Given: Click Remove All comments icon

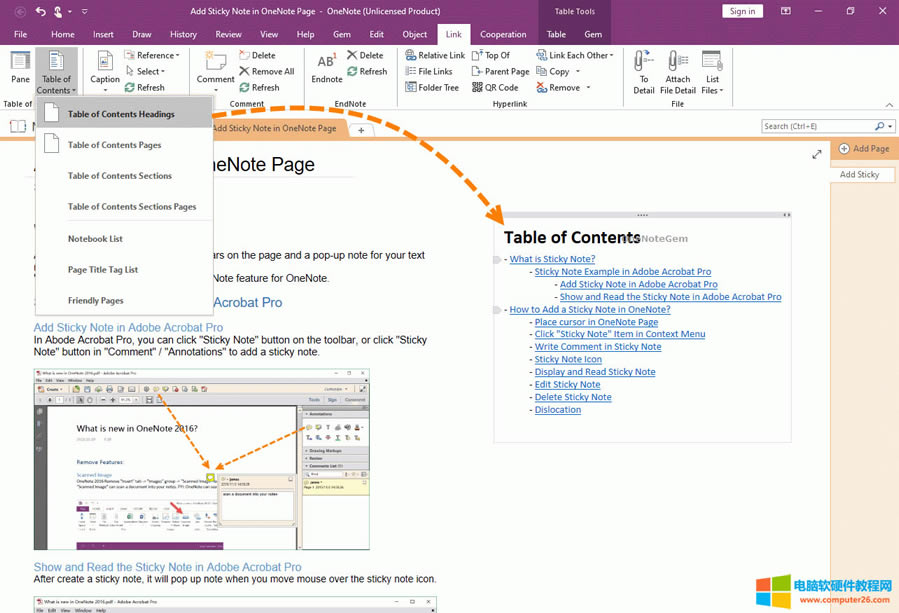Looking at the screenshot, I should 266,72.
